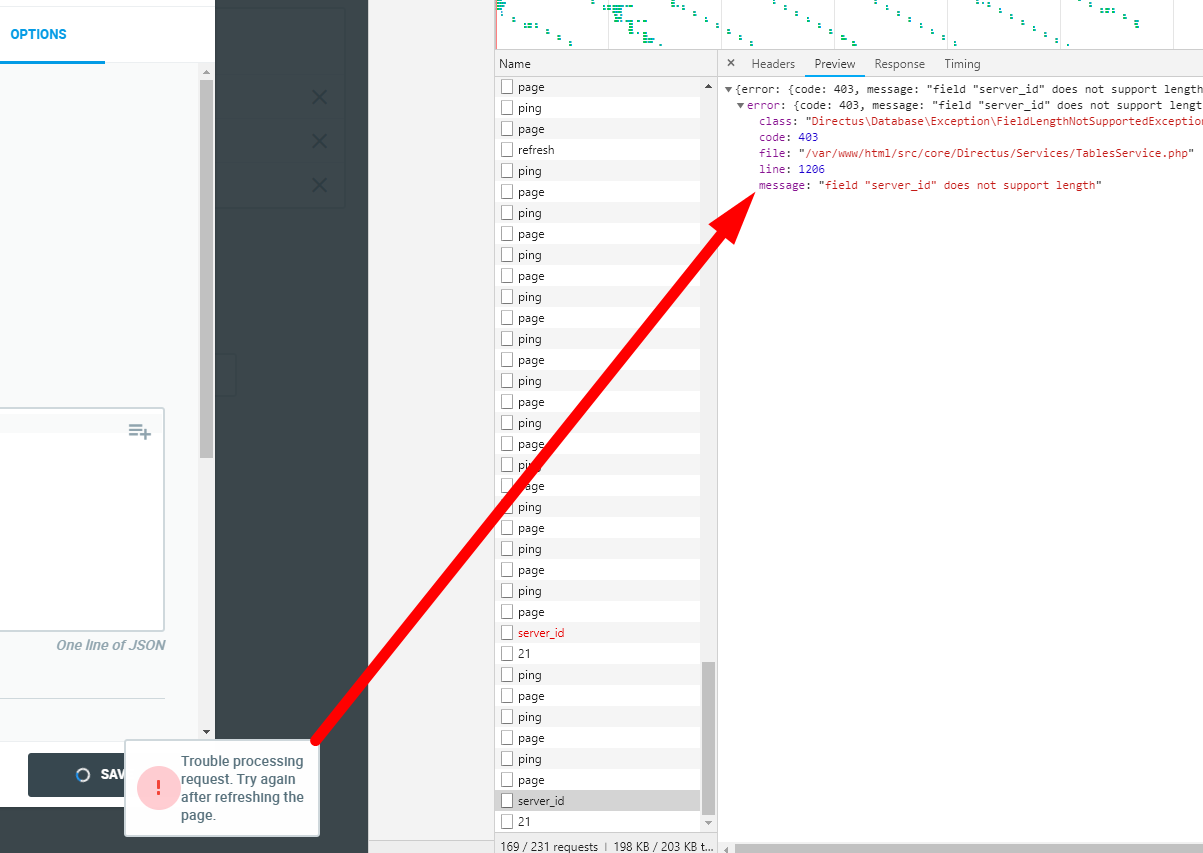The image size is (1203, 853).
Task: Click the loading spinner on the SAVE button
Action: (83, 774)
